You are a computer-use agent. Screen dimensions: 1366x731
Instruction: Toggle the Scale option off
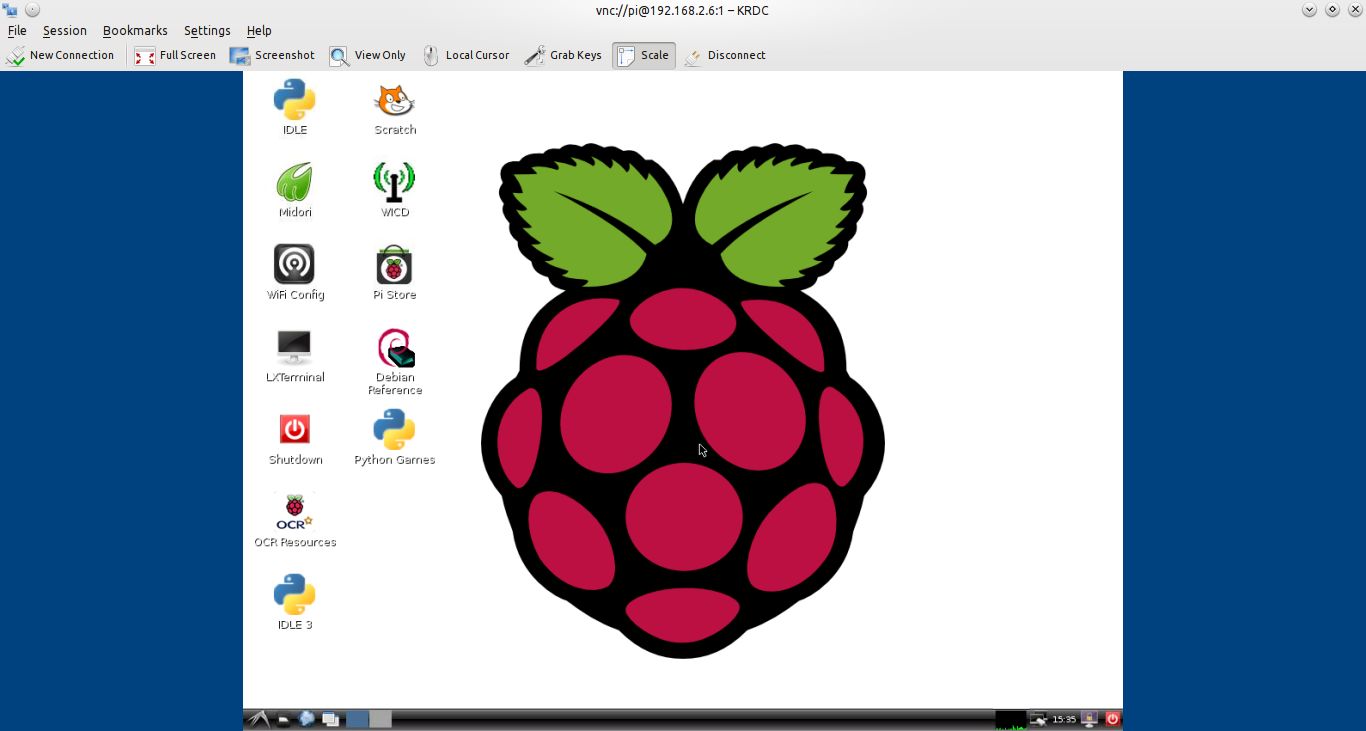pos(644,56)
